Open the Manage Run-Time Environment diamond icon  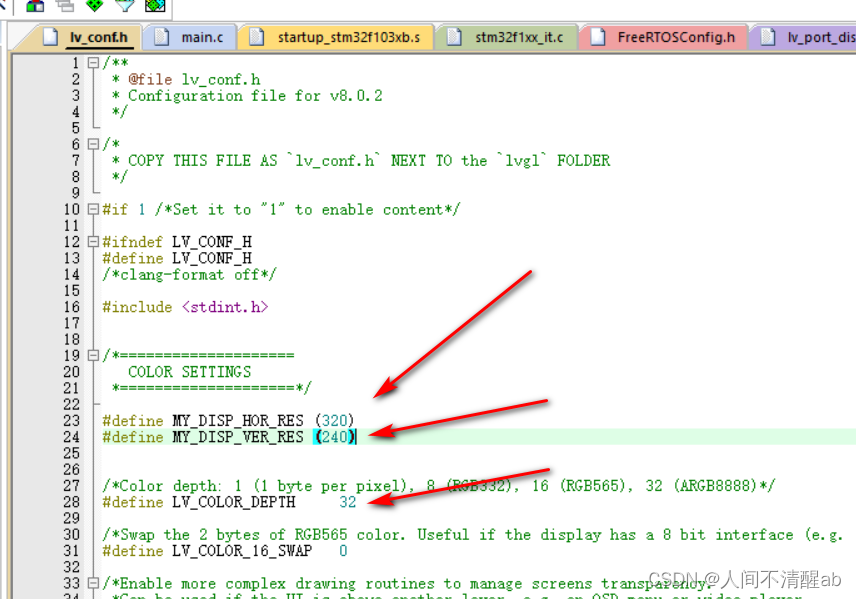(93, 7)
